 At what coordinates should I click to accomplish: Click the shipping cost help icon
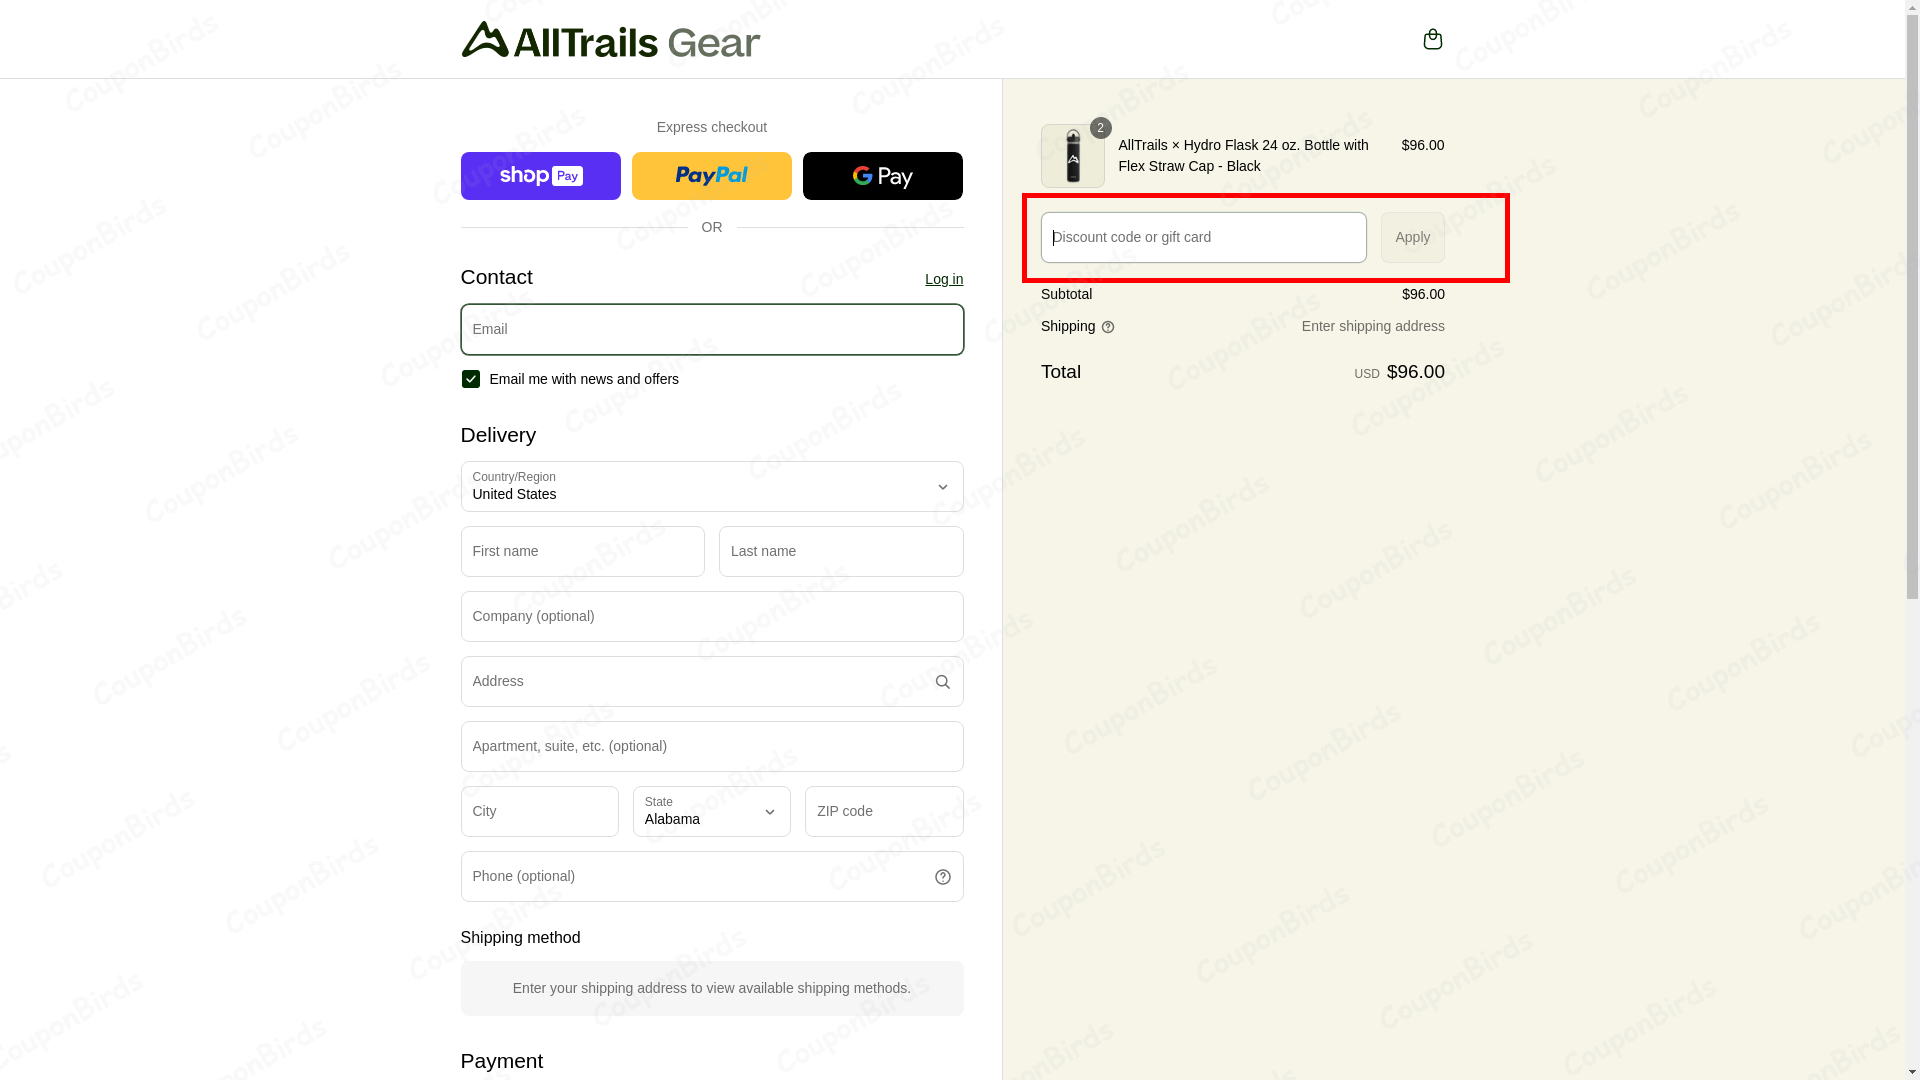pos(1108,327)
